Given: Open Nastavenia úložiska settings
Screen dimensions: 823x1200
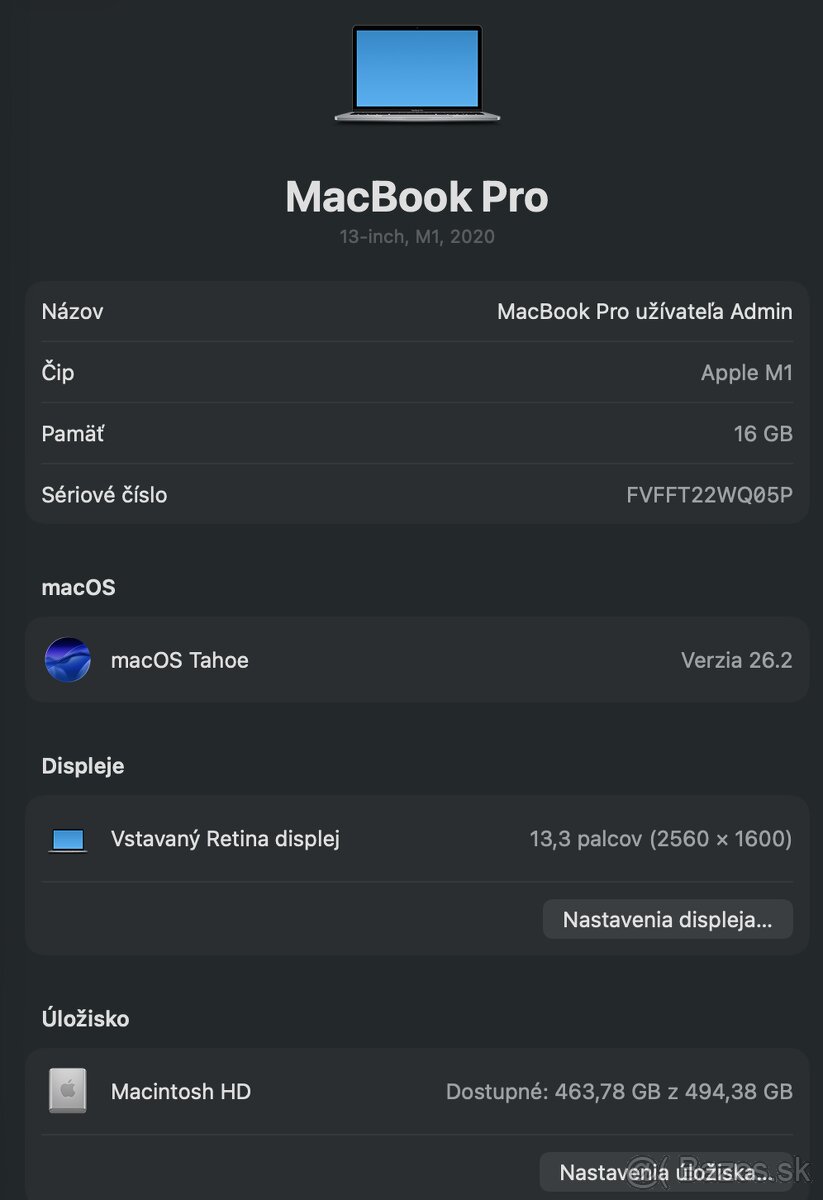Looking at the screenshot, I should (667, 1171).
